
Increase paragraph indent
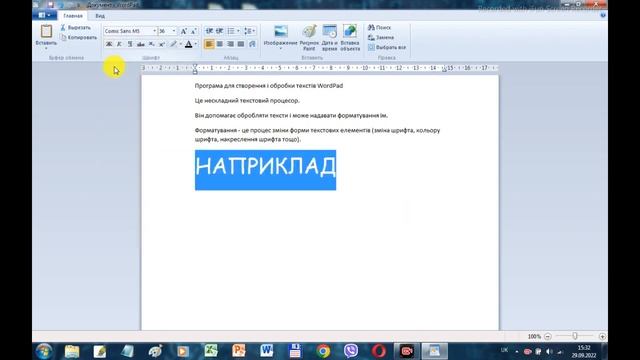[x=220, y=31]
